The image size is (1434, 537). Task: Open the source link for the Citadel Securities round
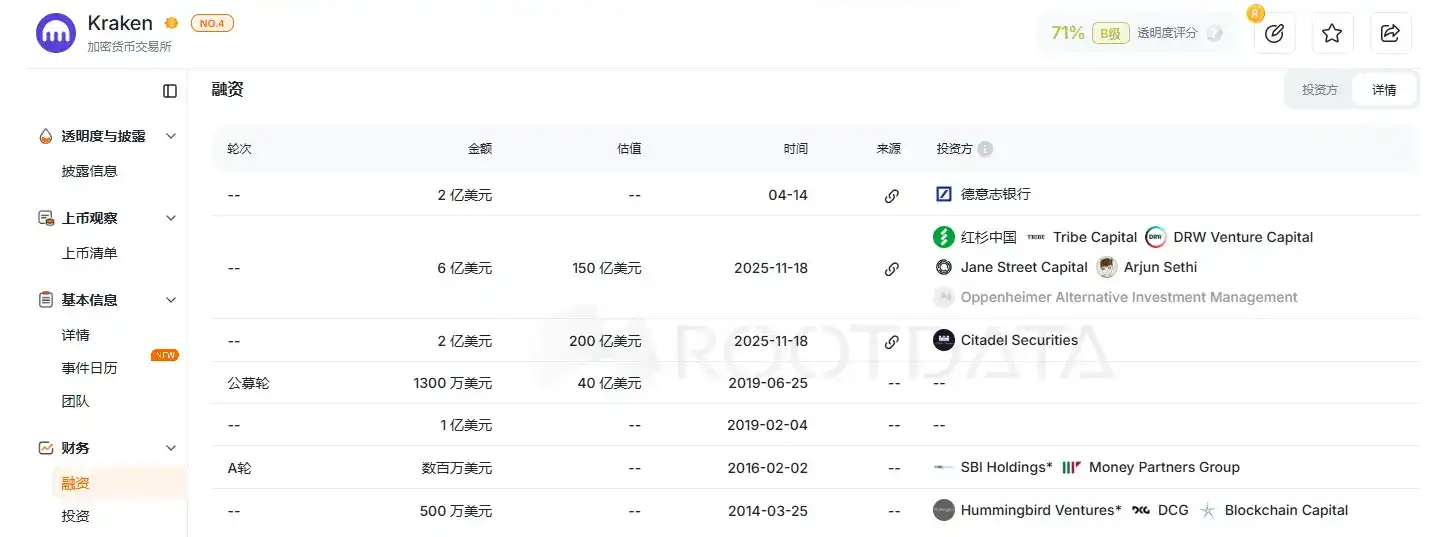(891, 341)
